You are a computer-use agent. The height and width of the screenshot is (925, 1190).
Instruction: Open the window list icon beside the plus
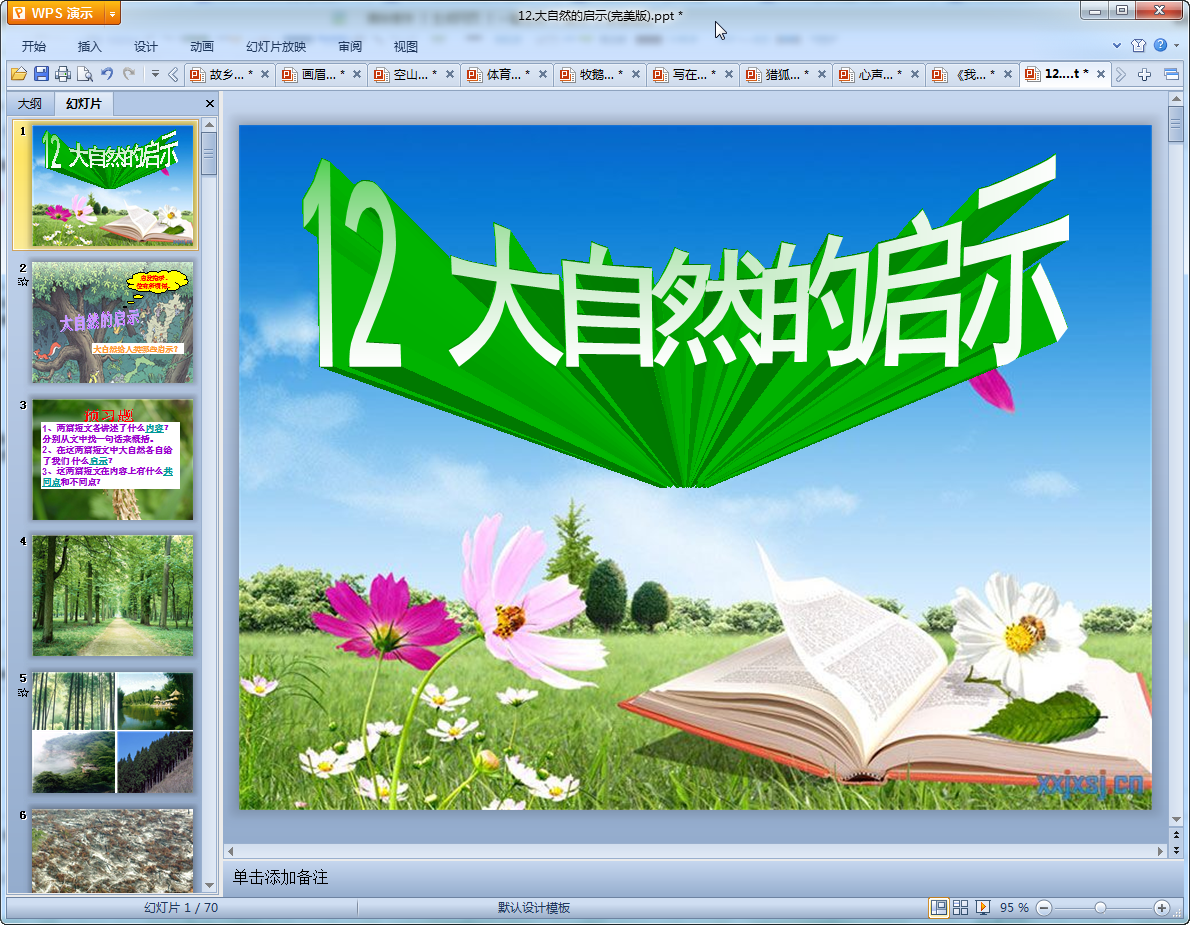click(x=1171, y=74)
